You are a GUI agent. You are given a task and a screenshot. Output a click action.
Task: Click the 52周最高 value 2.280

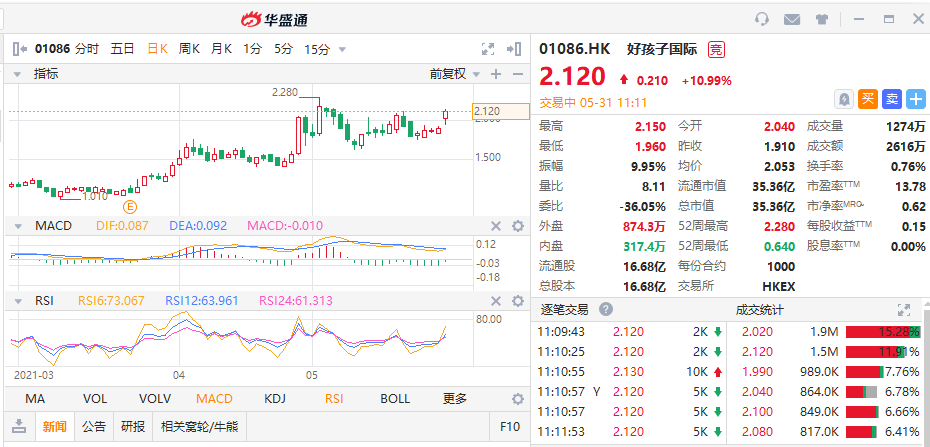click(x=777, y=226)
